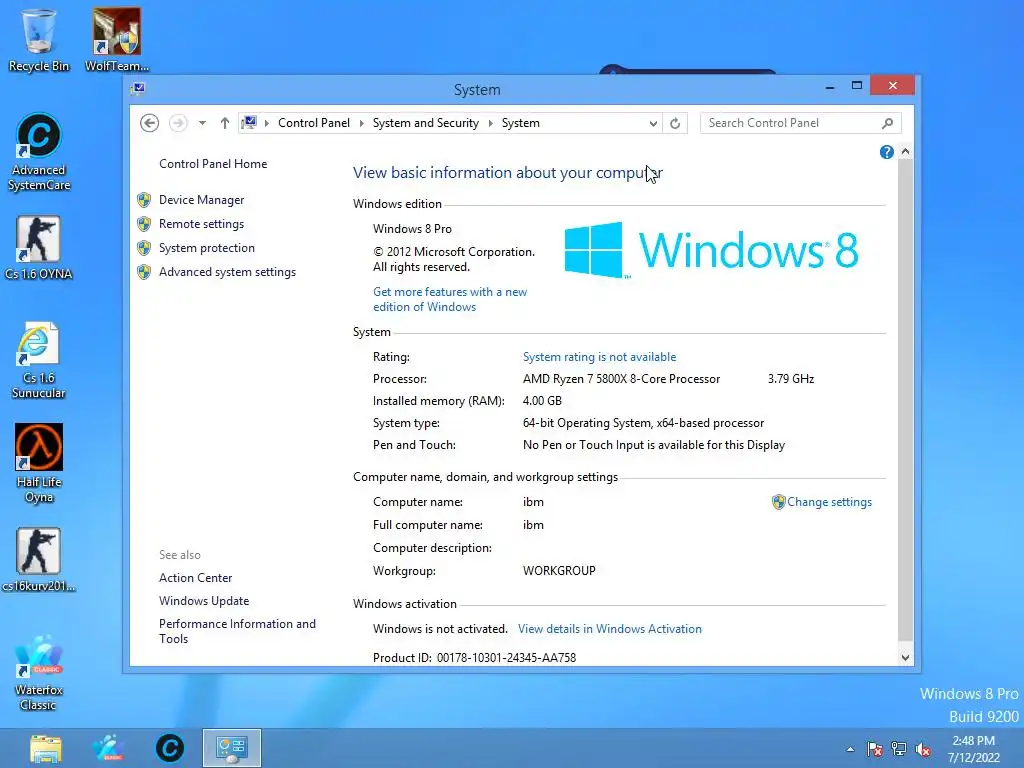Click the muted volume tray icon
The height and width of the screenshot is (768, 1024).
(923, 749)
